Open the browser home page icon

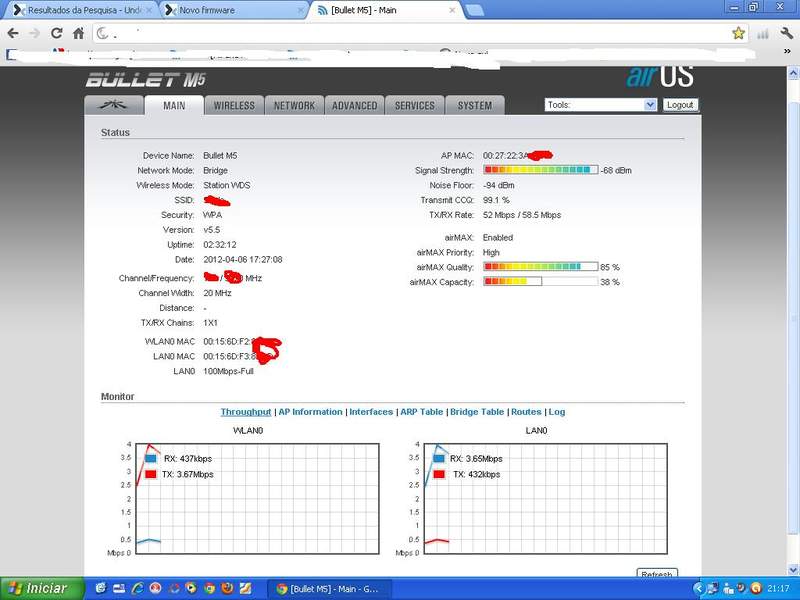(x=78, y=34)
